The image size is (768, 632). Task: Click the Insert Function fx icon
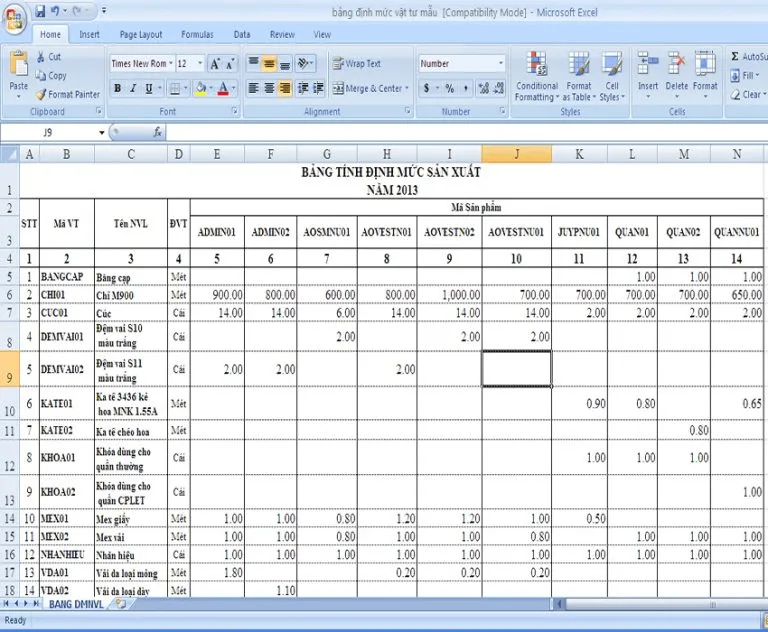[x=158, y=132]
